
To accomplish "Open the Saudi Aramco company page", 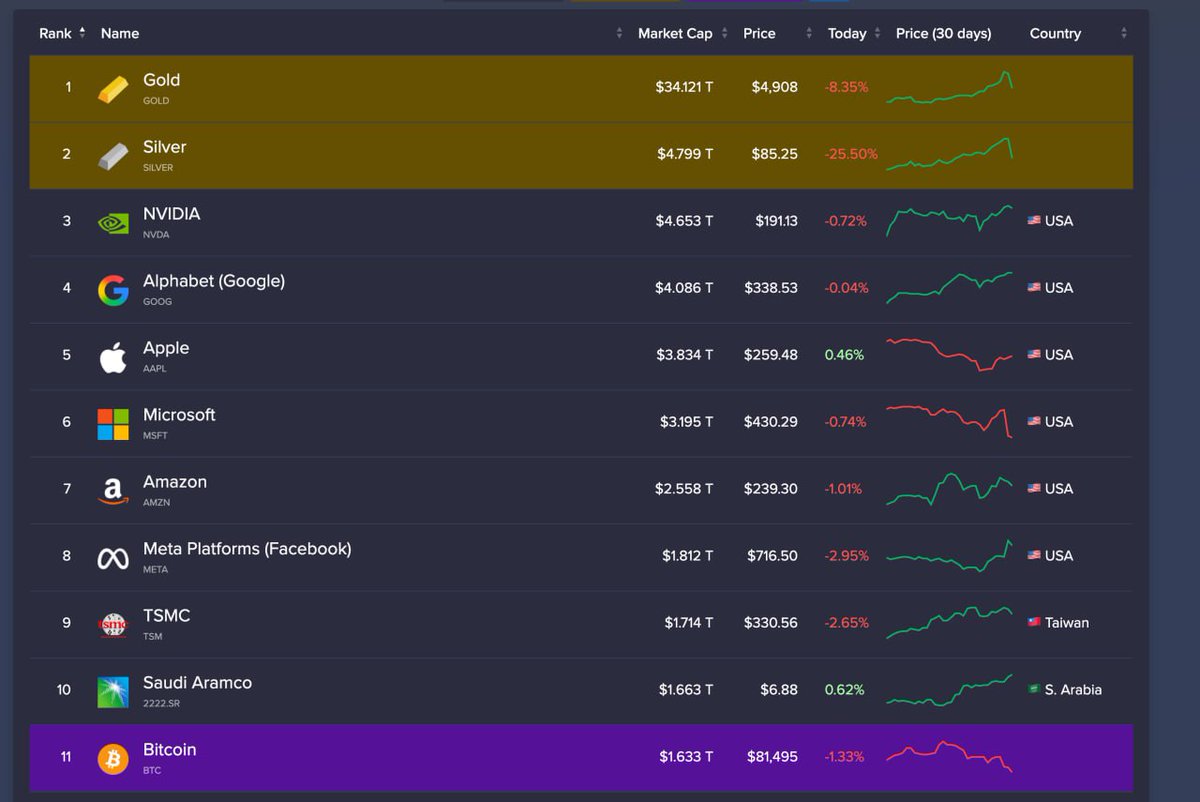I will pos(197,683).
